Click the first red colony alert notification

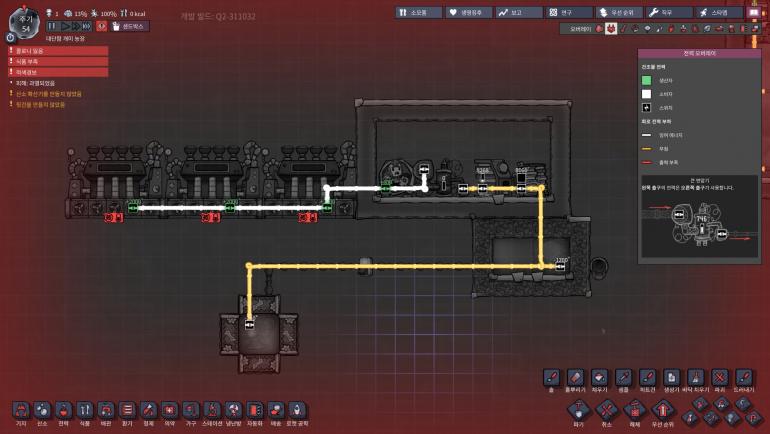(58, 51)
